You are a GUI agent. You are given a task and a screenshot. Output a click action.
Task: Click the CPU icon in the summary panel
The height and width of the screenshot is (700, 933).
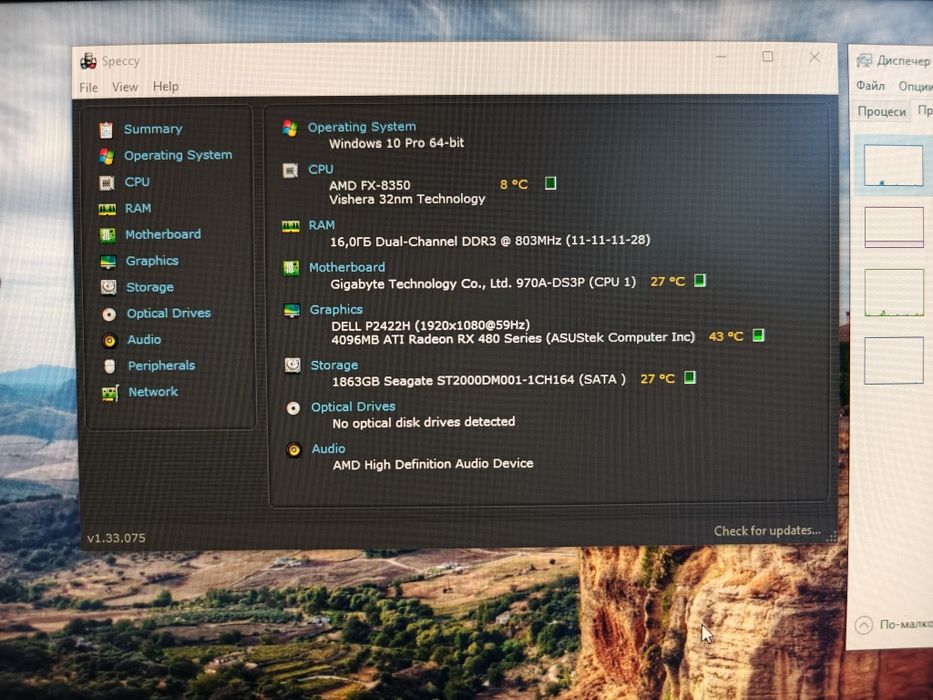pyautogui.click(x=290, y=171)
